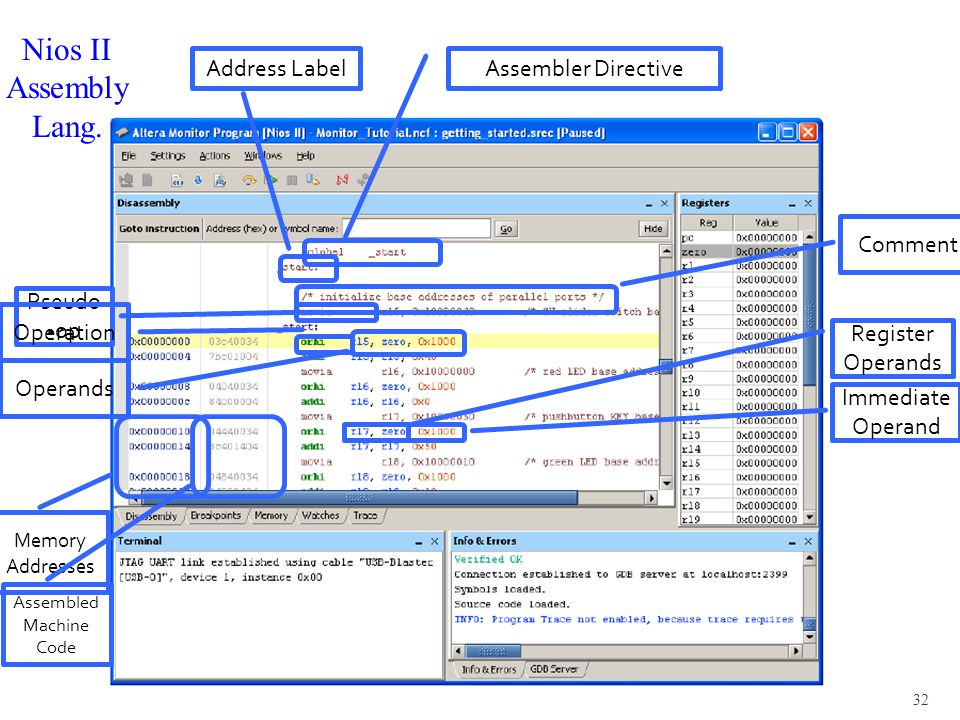Screen dimensions: 960x720
Task: Switch to the Breakpoints tab
Action: click(216, 516)
